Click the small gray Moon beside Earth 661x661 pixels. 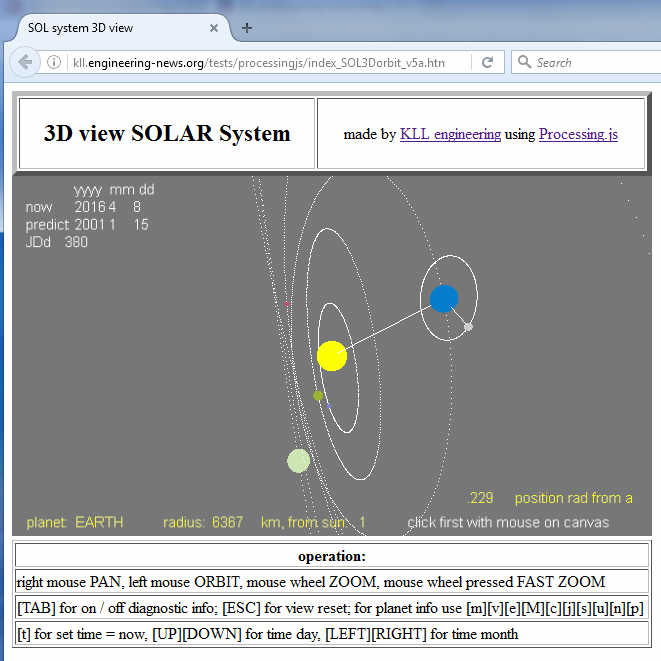tap(468, 327)
